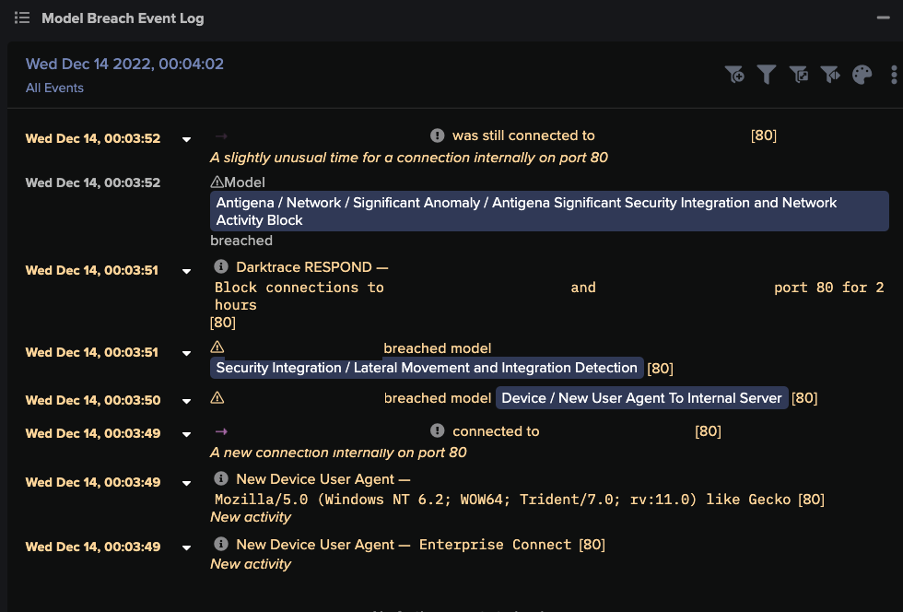Open the All Events link
This screenshot has width=904, height=612.
pyautogui.click(x=54, y=88)
